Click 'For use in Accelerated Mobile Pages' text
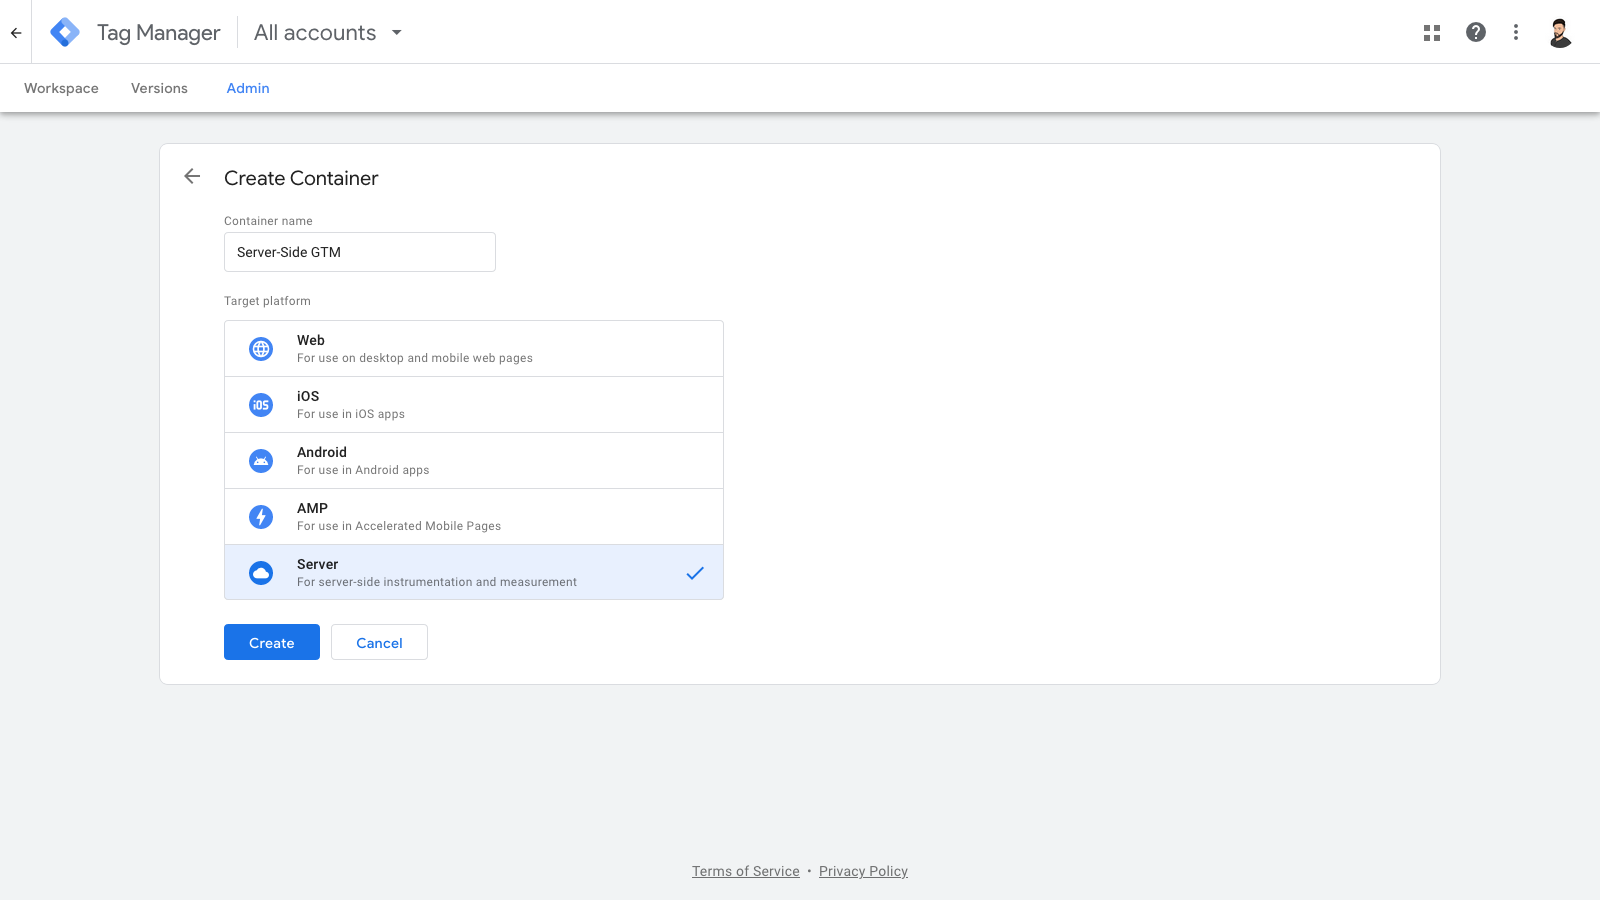This screenshot has width=1600, height=900. (399, 526)
